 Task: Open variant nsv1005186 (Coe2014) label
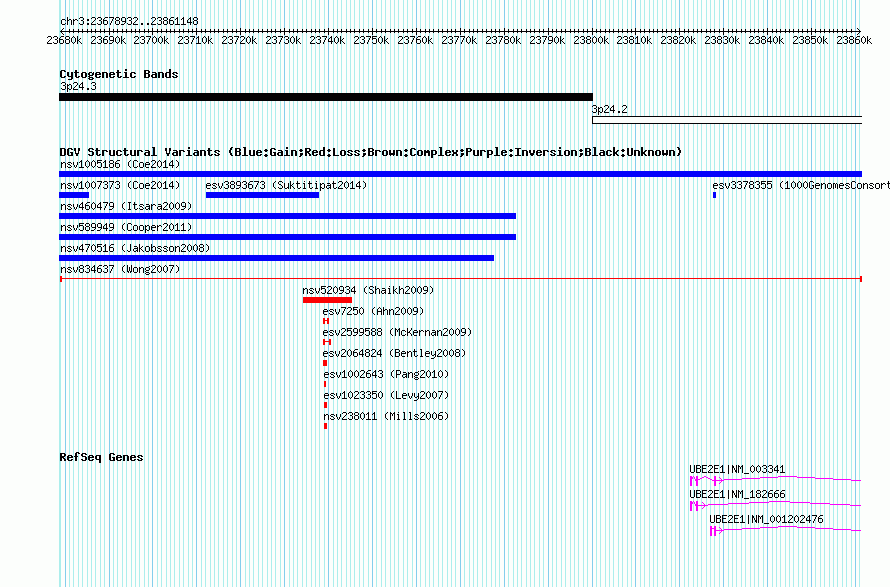tap(120, 165)
